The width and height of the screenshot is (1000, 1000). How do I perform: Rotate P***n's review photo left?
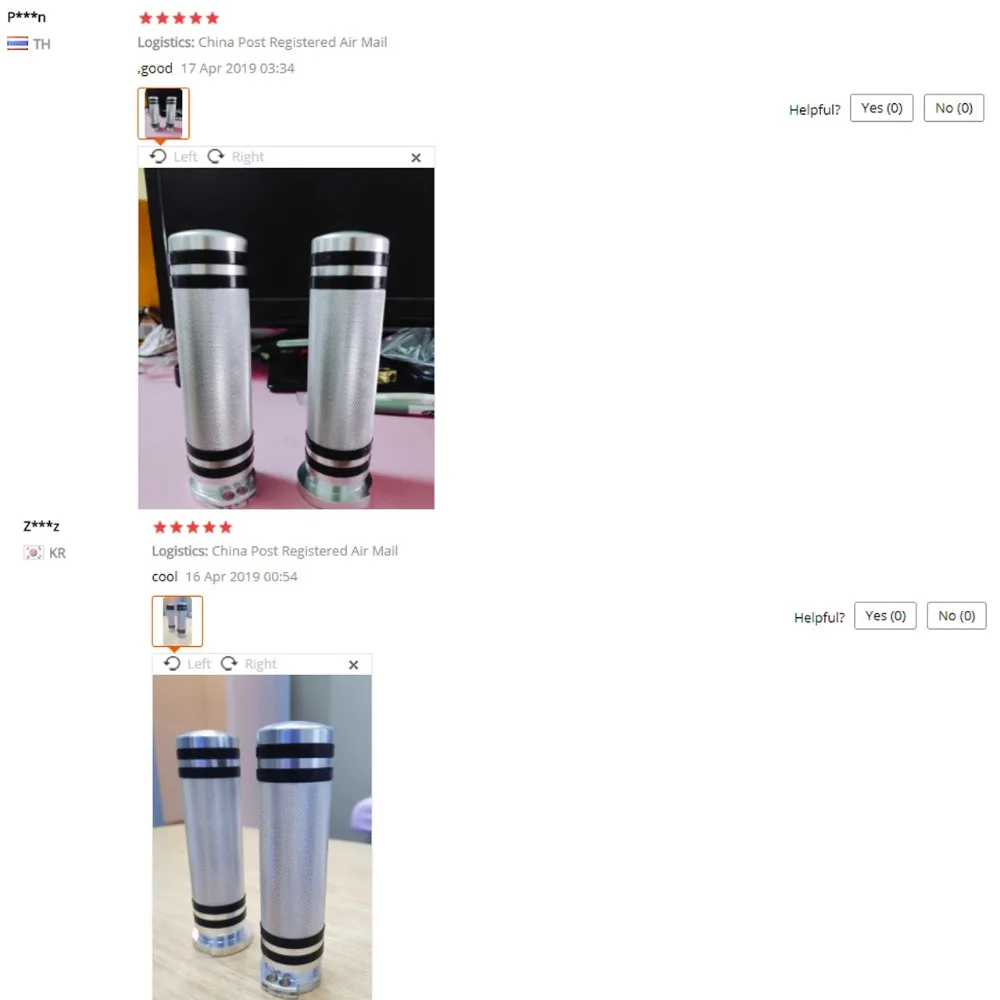click(173, 156)
